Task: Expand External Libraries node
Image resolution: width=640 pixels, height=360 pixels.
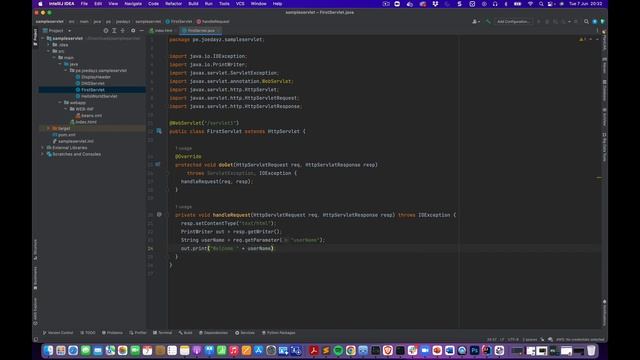Action: coord(43,148)
